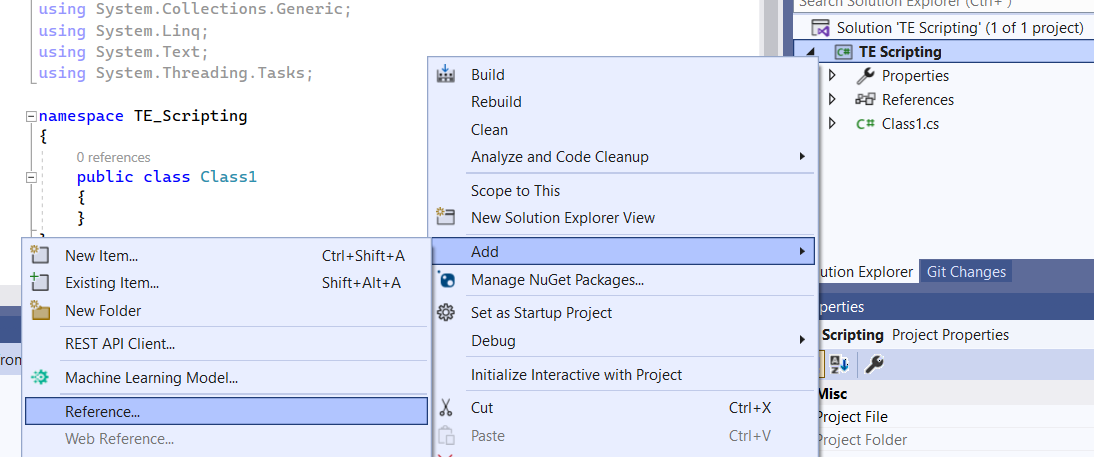Expand the References tree node
The height and width of the screenshot is (457, 1094).
pyautogui.click(x=832, y=100)
